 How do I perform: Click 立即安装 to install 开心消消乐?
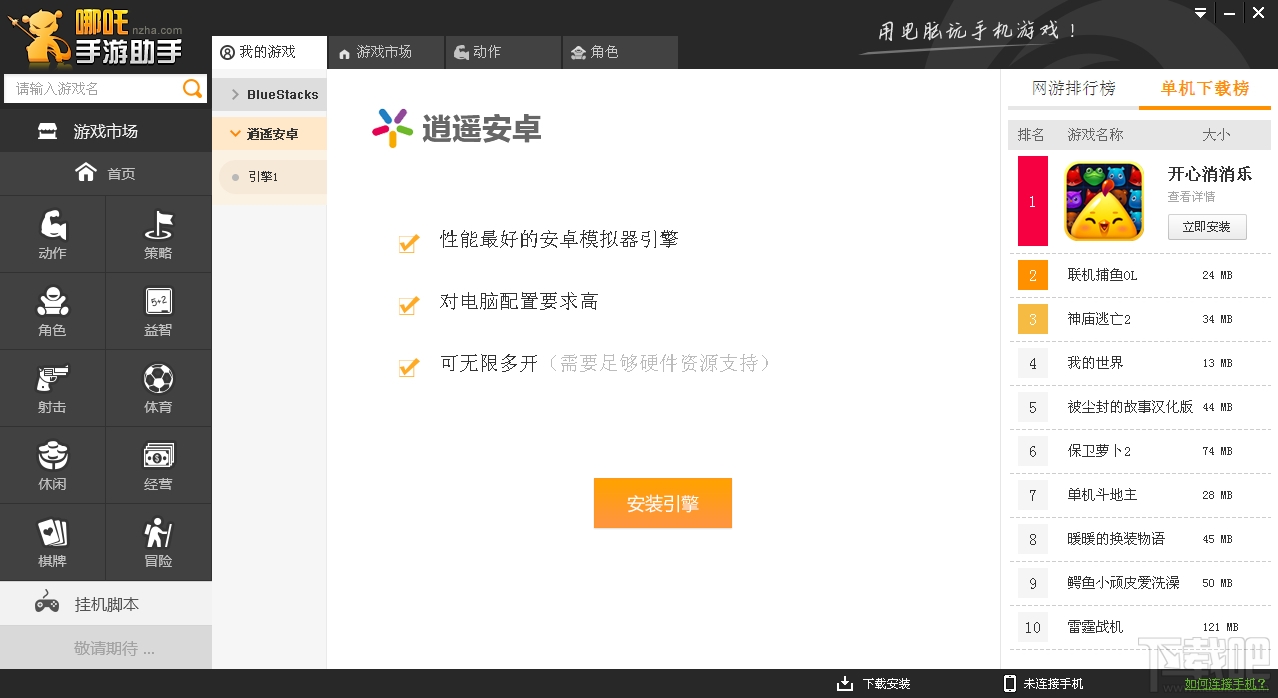tap(1206, 226)
